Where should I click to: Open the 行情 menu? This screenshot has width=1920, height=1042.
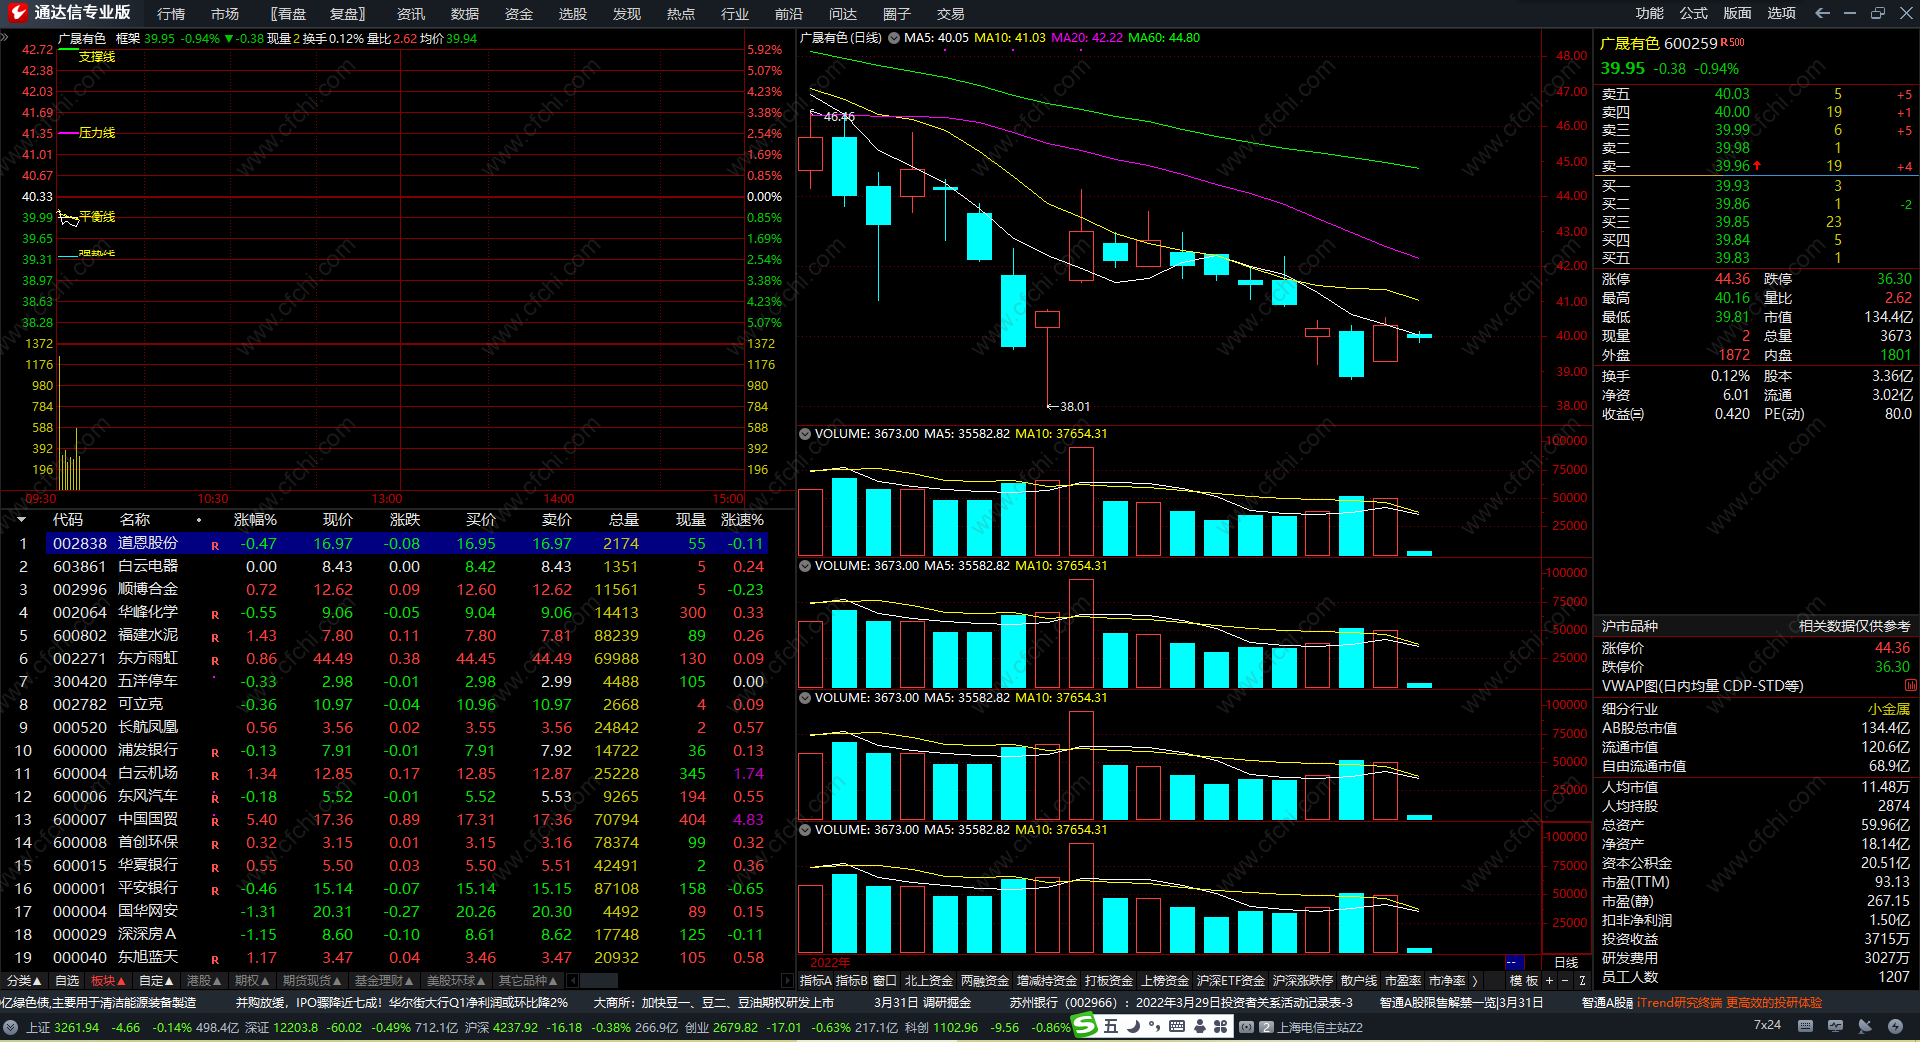coord(171,14)
